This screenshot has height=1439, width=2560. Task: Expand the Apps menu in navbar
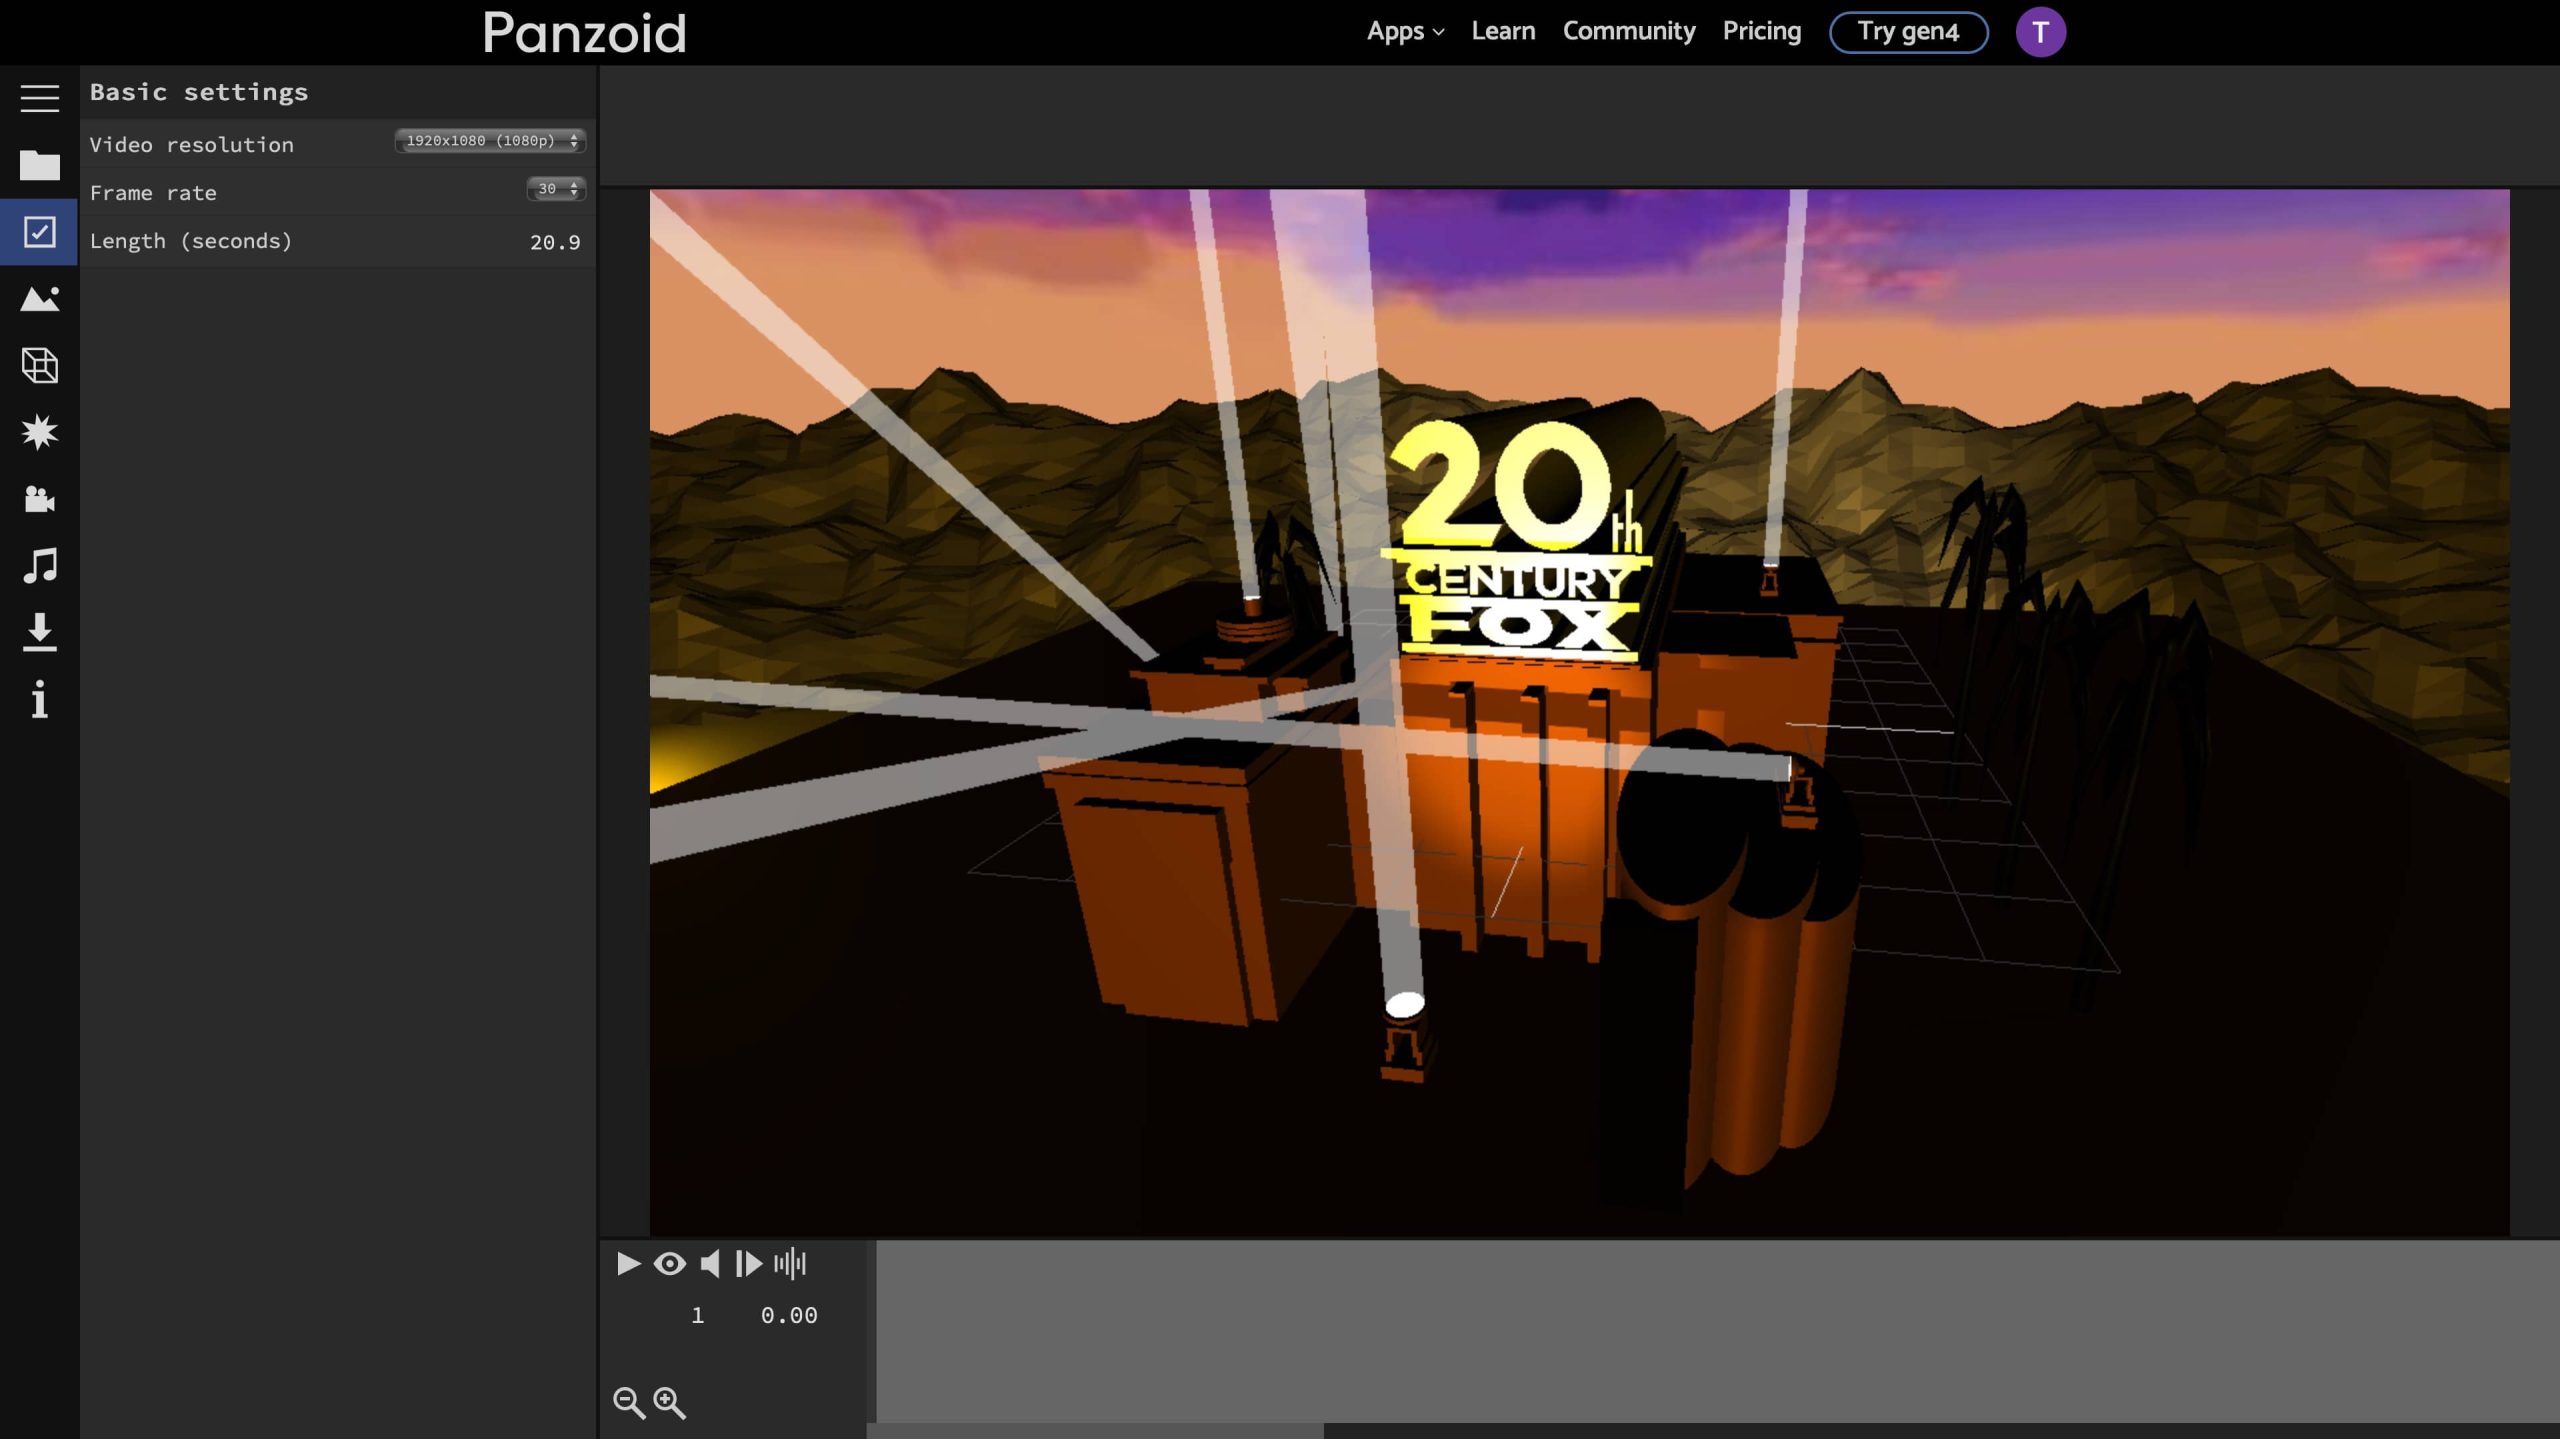pyautogui.click(x=1405, y=32)
